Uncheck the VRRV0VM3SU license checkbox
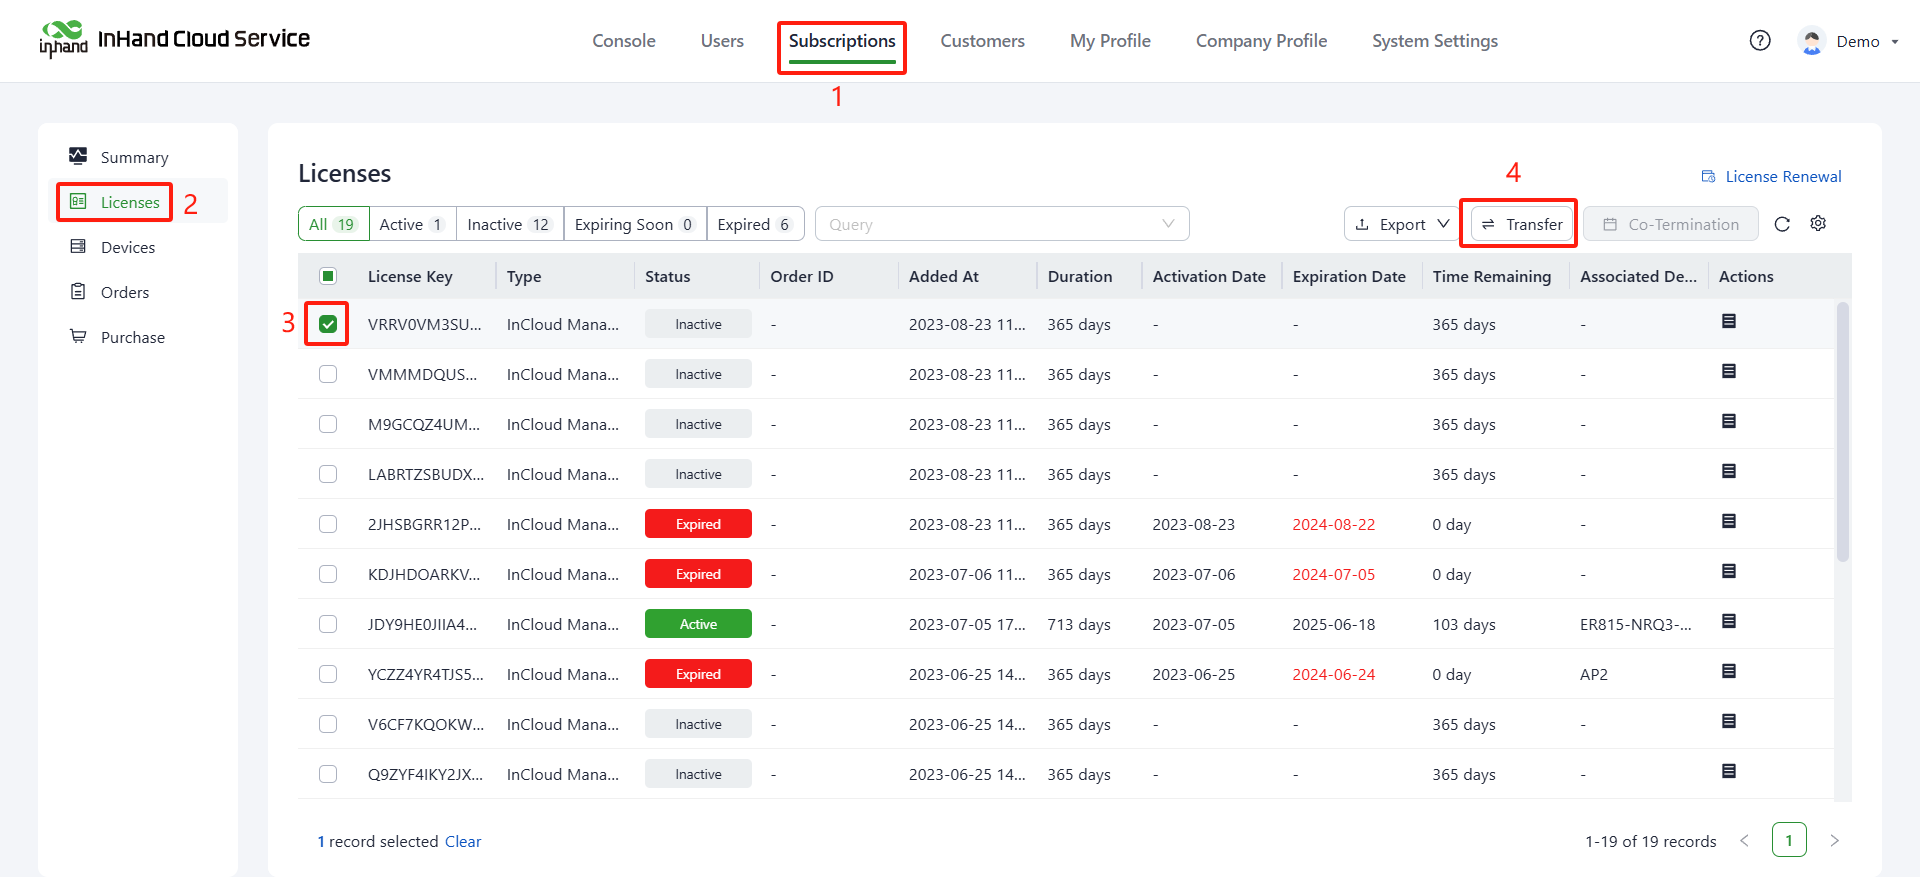 pyautogui.click(x=328, y=324)
